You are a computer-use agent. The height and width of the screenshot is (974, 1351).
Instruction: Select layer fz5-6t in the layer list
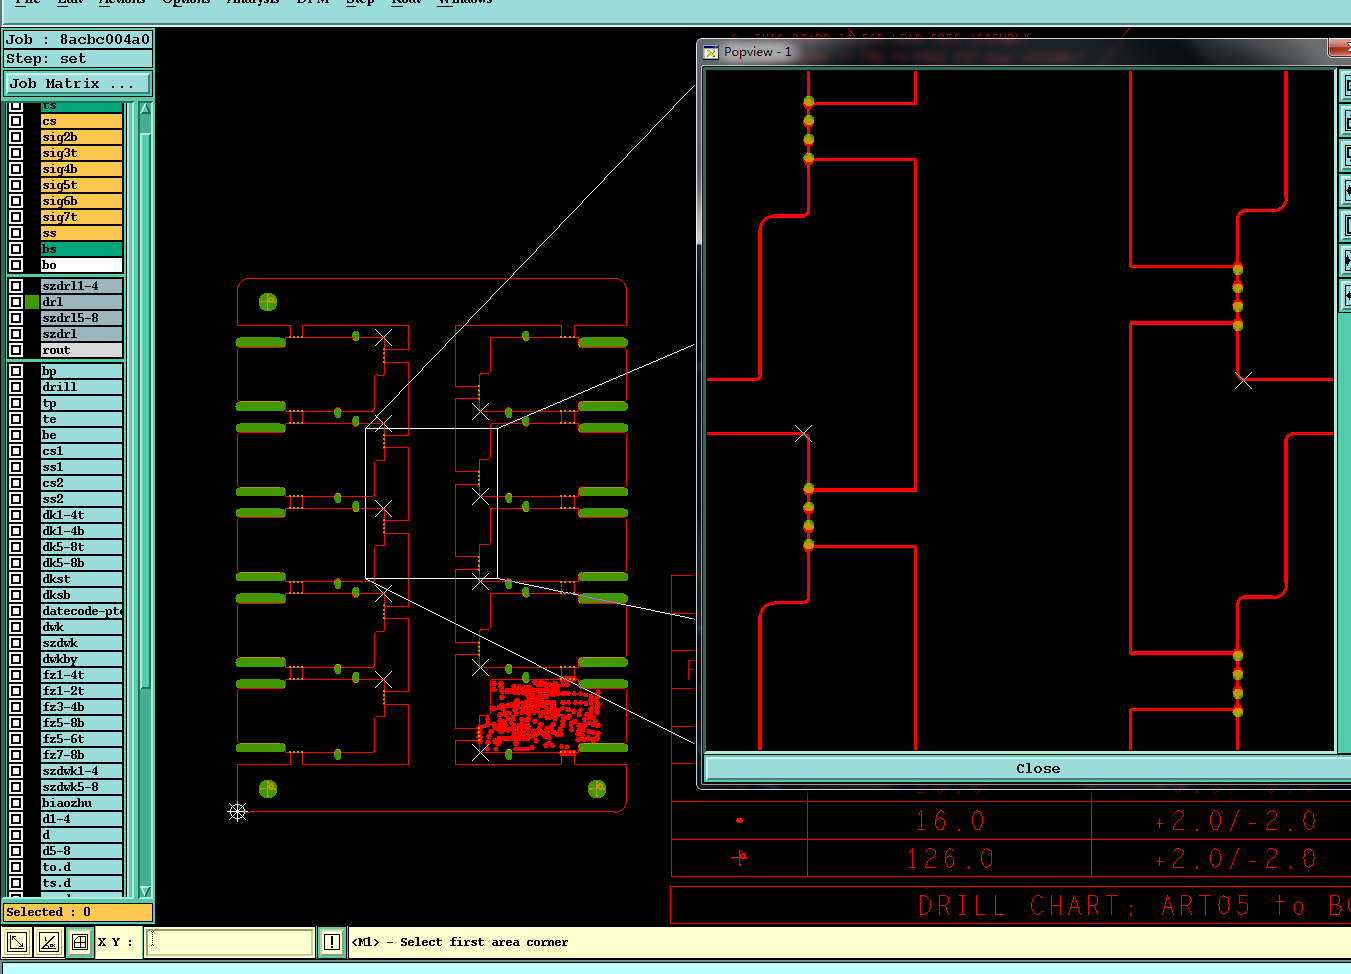coord(81,739)
